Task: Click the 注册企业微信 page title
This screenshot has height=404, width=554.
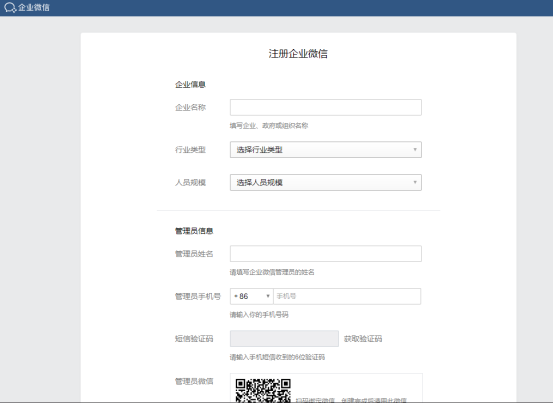Action: coord(298,54)
